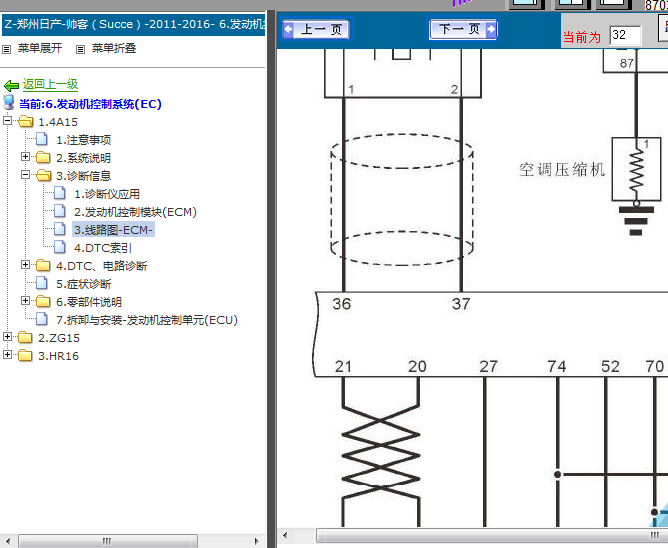Open 5.症状诊断 page
Image resolution: width=668 pixels, height=548 pixels.
84,284
